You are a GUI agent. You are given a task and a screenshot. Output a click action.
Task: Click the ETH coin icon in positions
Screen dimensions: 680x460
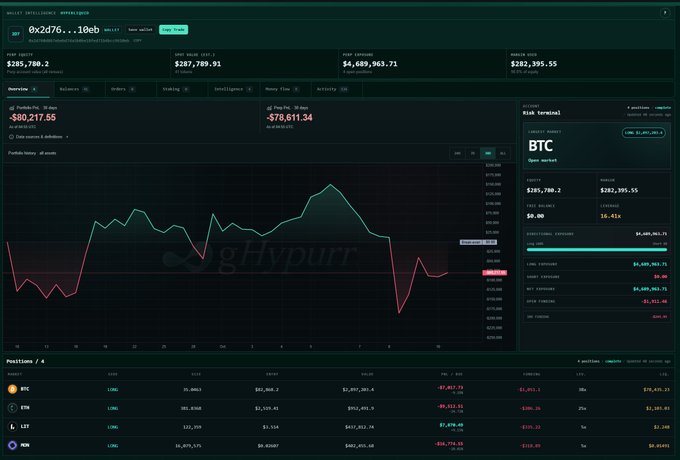[12, 408]
